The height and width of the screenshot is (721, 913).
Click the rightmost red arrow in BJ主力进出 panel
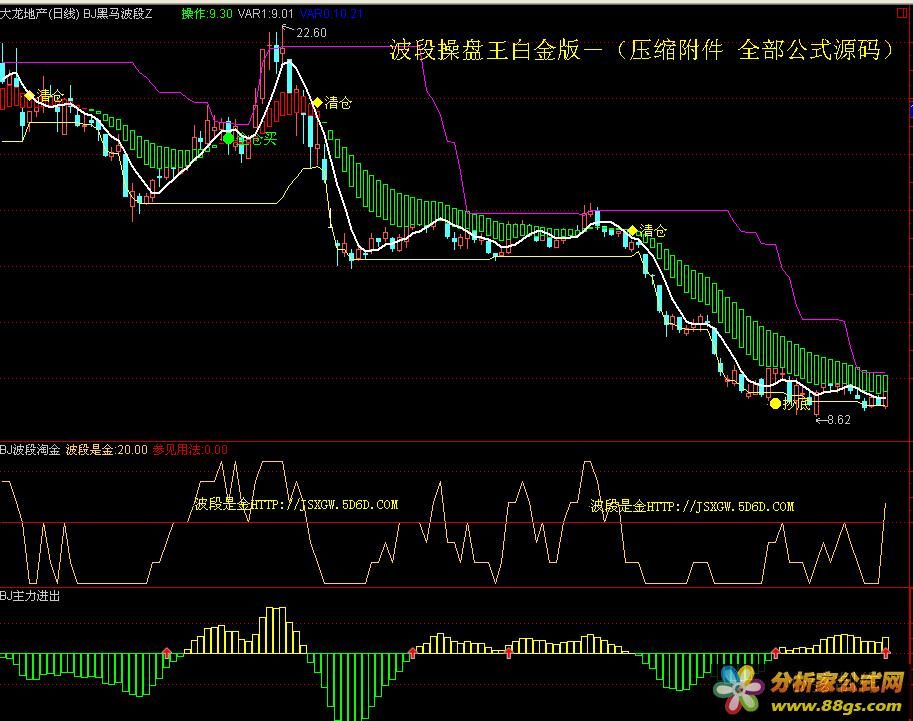click(x=886, y=653)
